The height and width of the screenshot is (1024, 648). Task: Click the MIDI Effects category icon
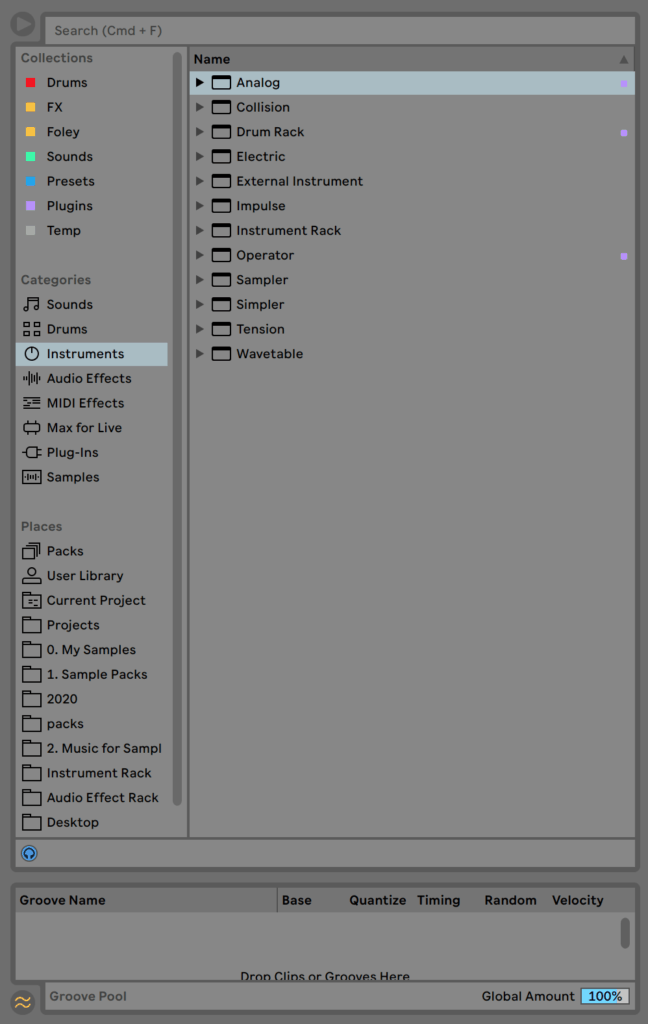point(31,403)
